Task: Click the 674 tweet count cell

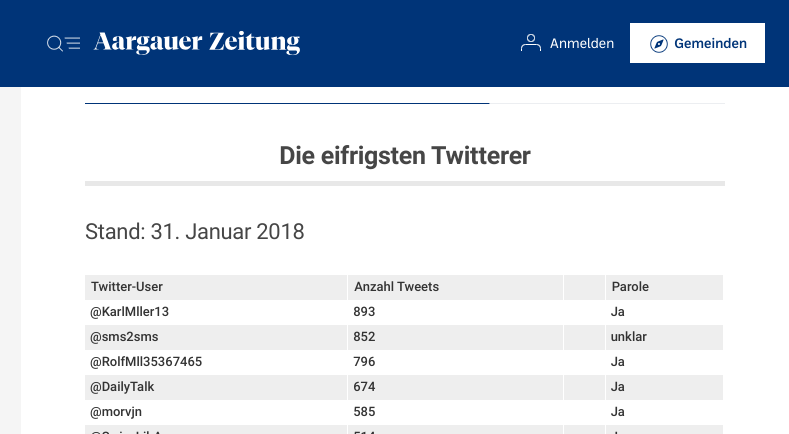Action: click(x=365, y=387)
